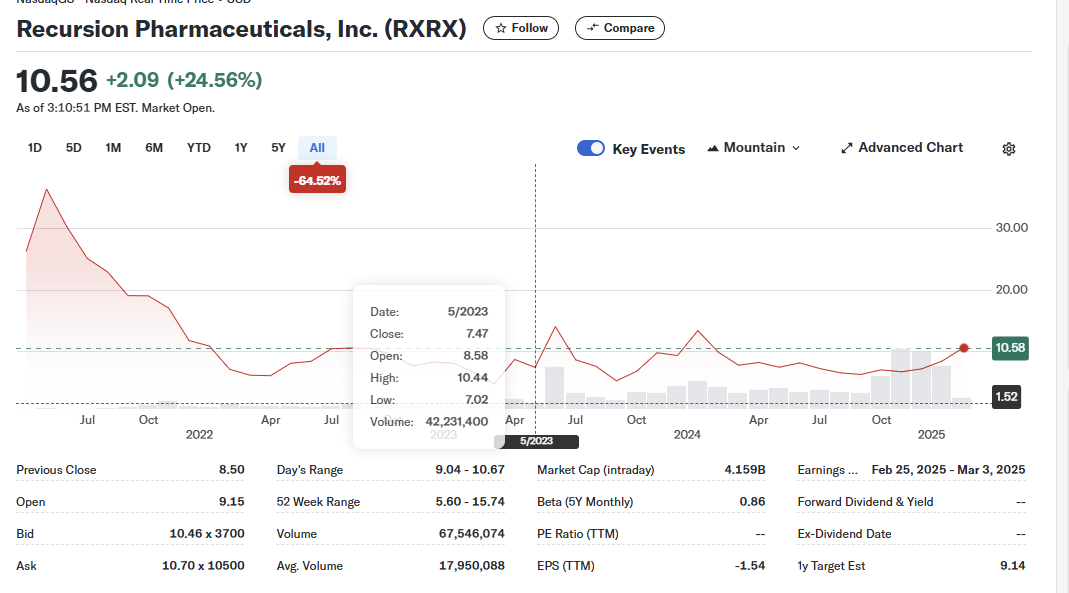Click the -64.52% performance badge
This screenshot has height=593, width=1069.
pyautogui.click(x=317, y=180)
